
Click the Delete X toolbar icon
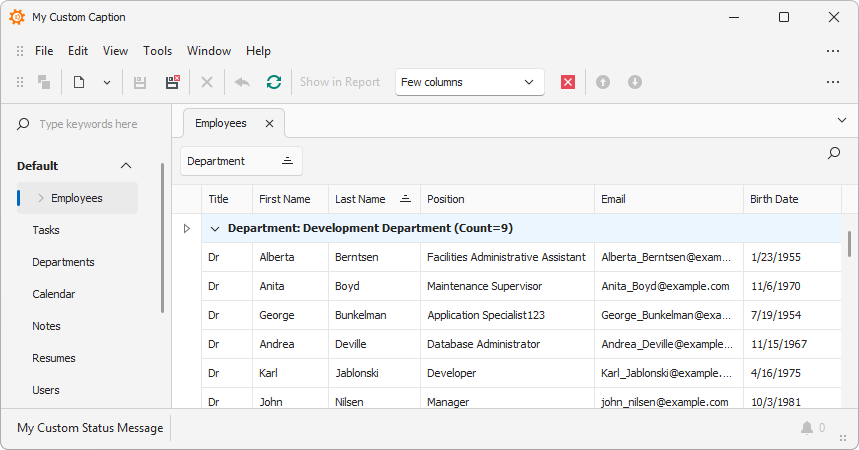click(x=207, y=82)
